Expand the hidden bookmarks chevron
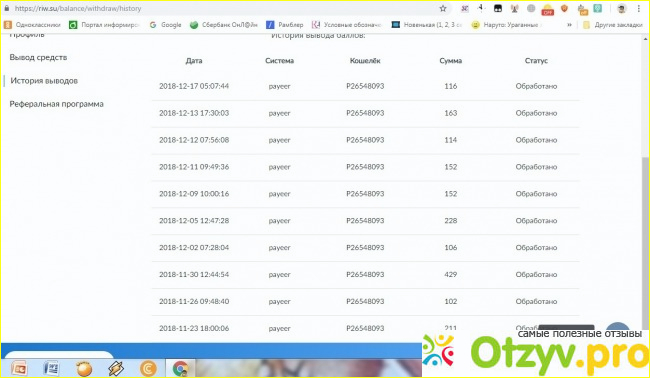Screen dimensions: 650x378 (569, 25)
